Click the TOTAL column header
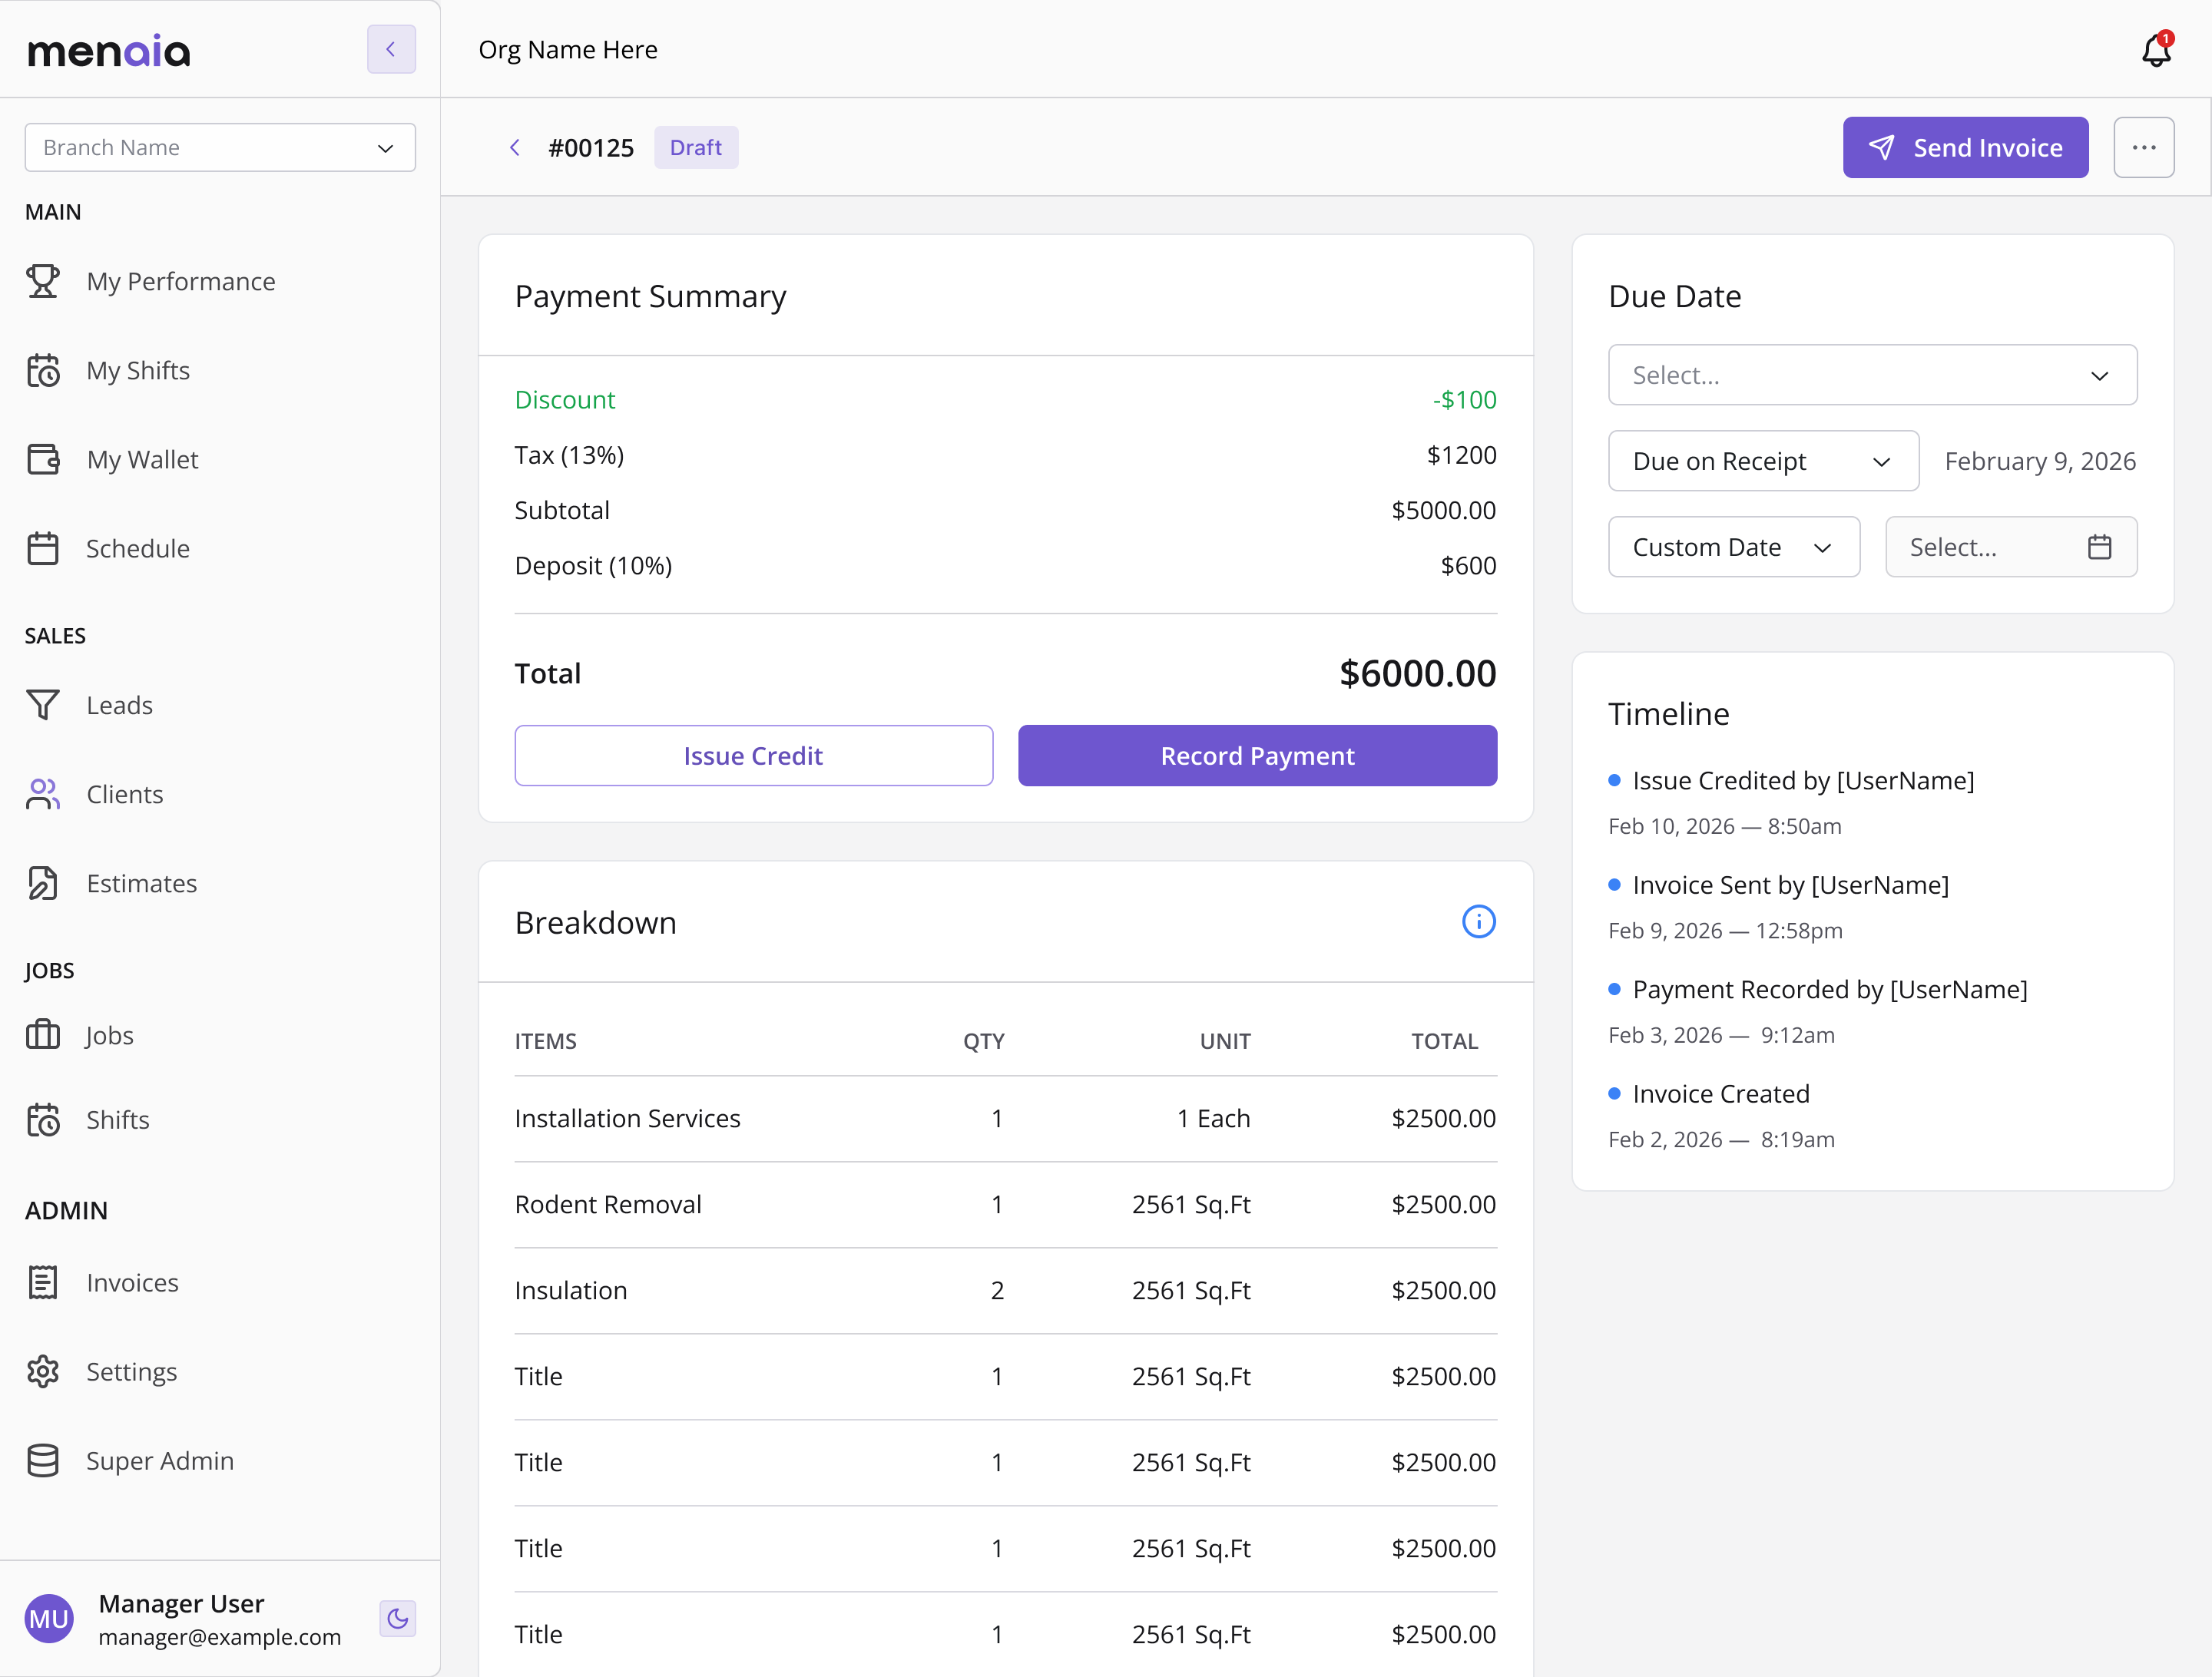2212x1677 pixels. pyautogui.click(x=1444, y=1041)
